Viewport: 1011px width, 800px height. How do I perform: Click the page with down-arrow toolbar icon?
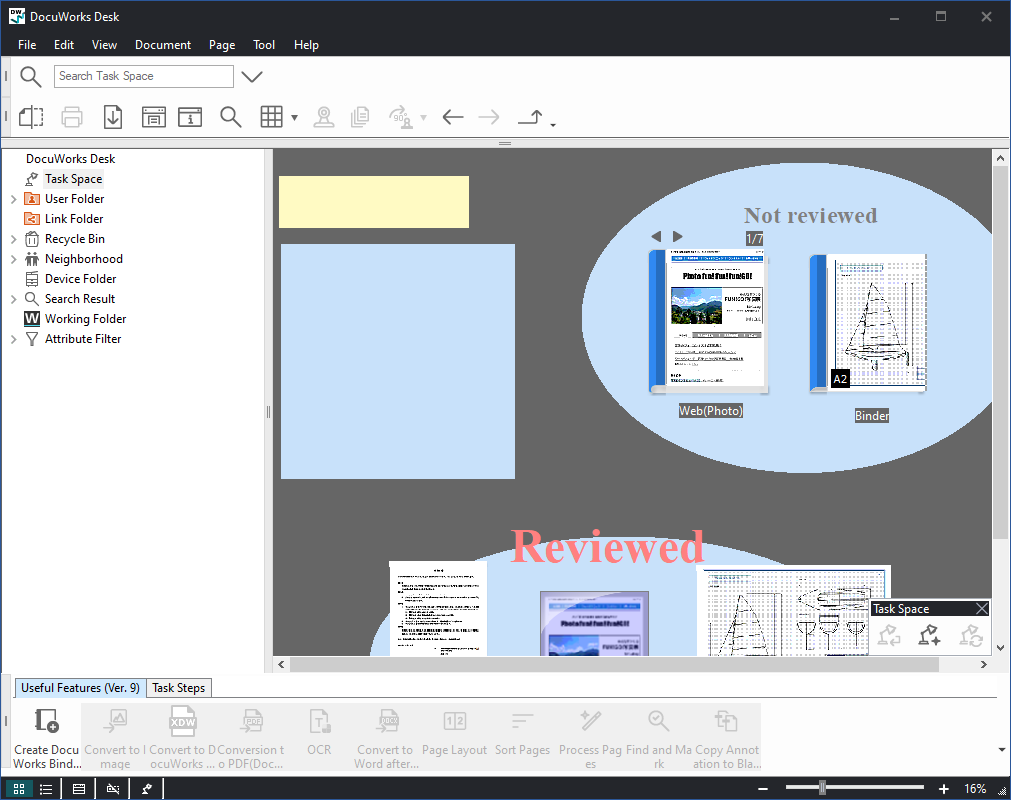pyautogui.click(x=113, y=117)
